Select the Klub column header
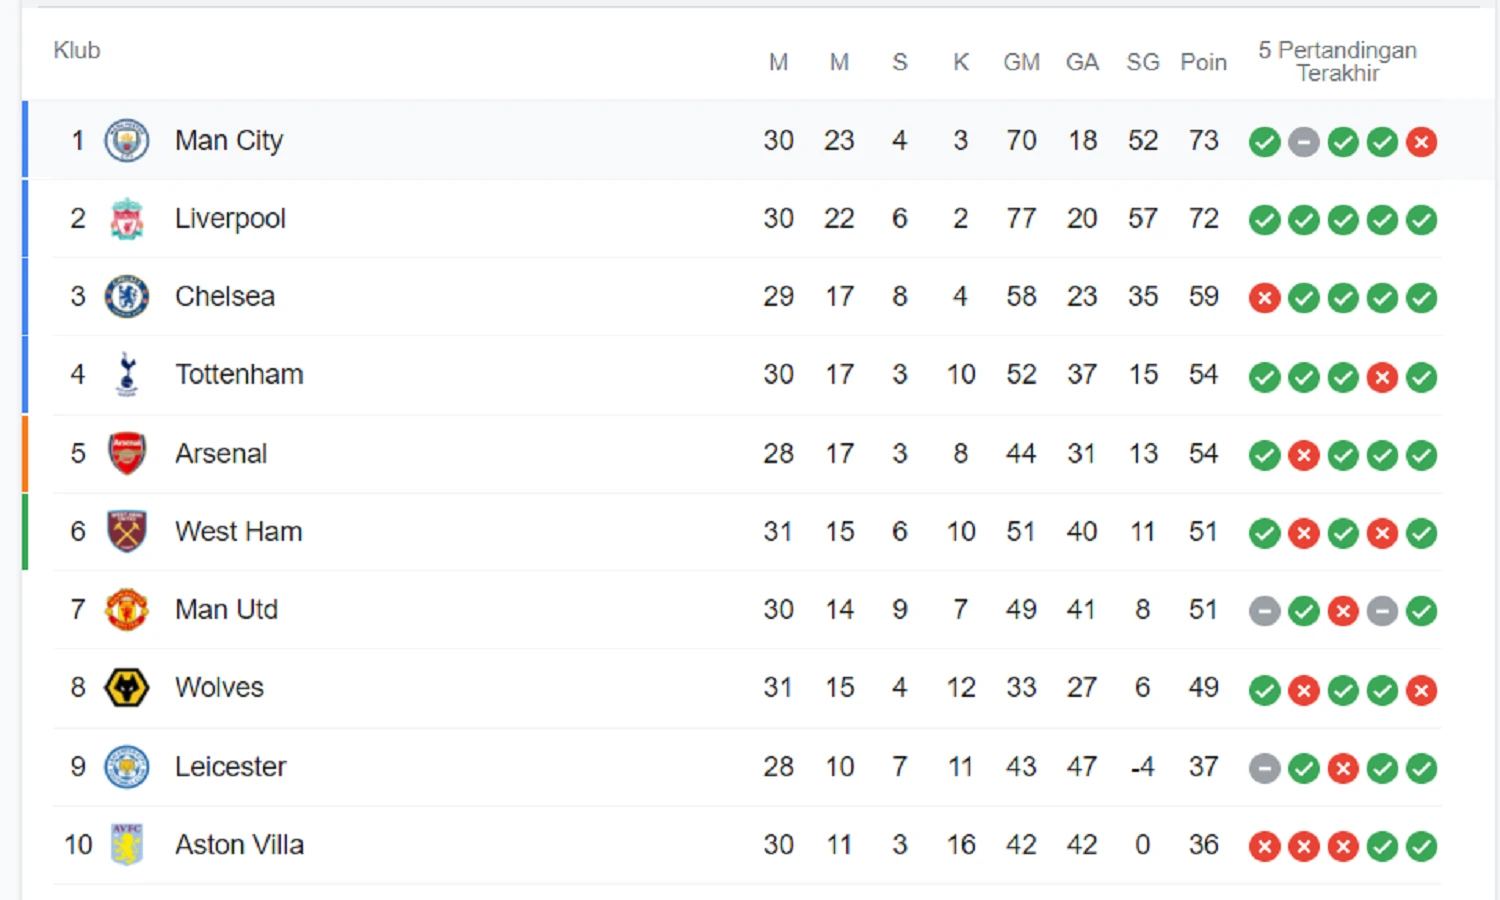The height and width of the screenshot is (900, 1500). 77,50
